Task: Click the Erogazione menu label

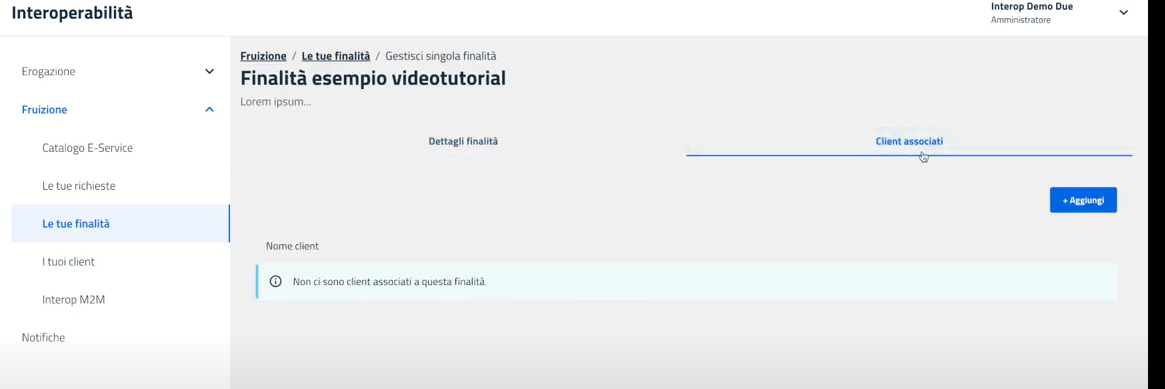Action: click(48, 71)
